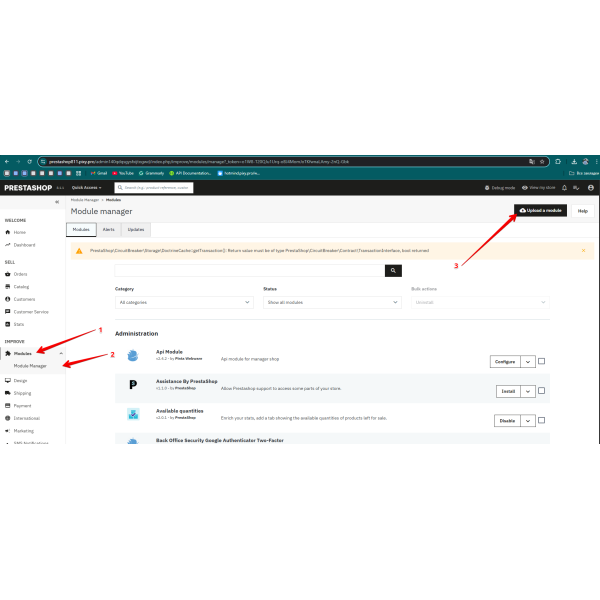Open the Quick Access dropdown
Screen dimensions: 600x600
tap(86, 188)
